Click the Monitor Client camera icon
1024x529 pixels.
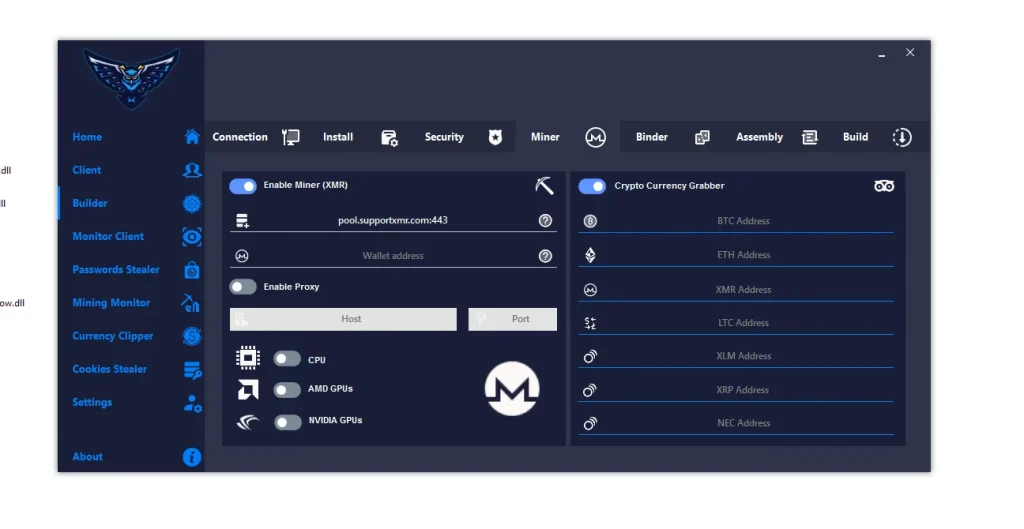click(x=192, y=237)
